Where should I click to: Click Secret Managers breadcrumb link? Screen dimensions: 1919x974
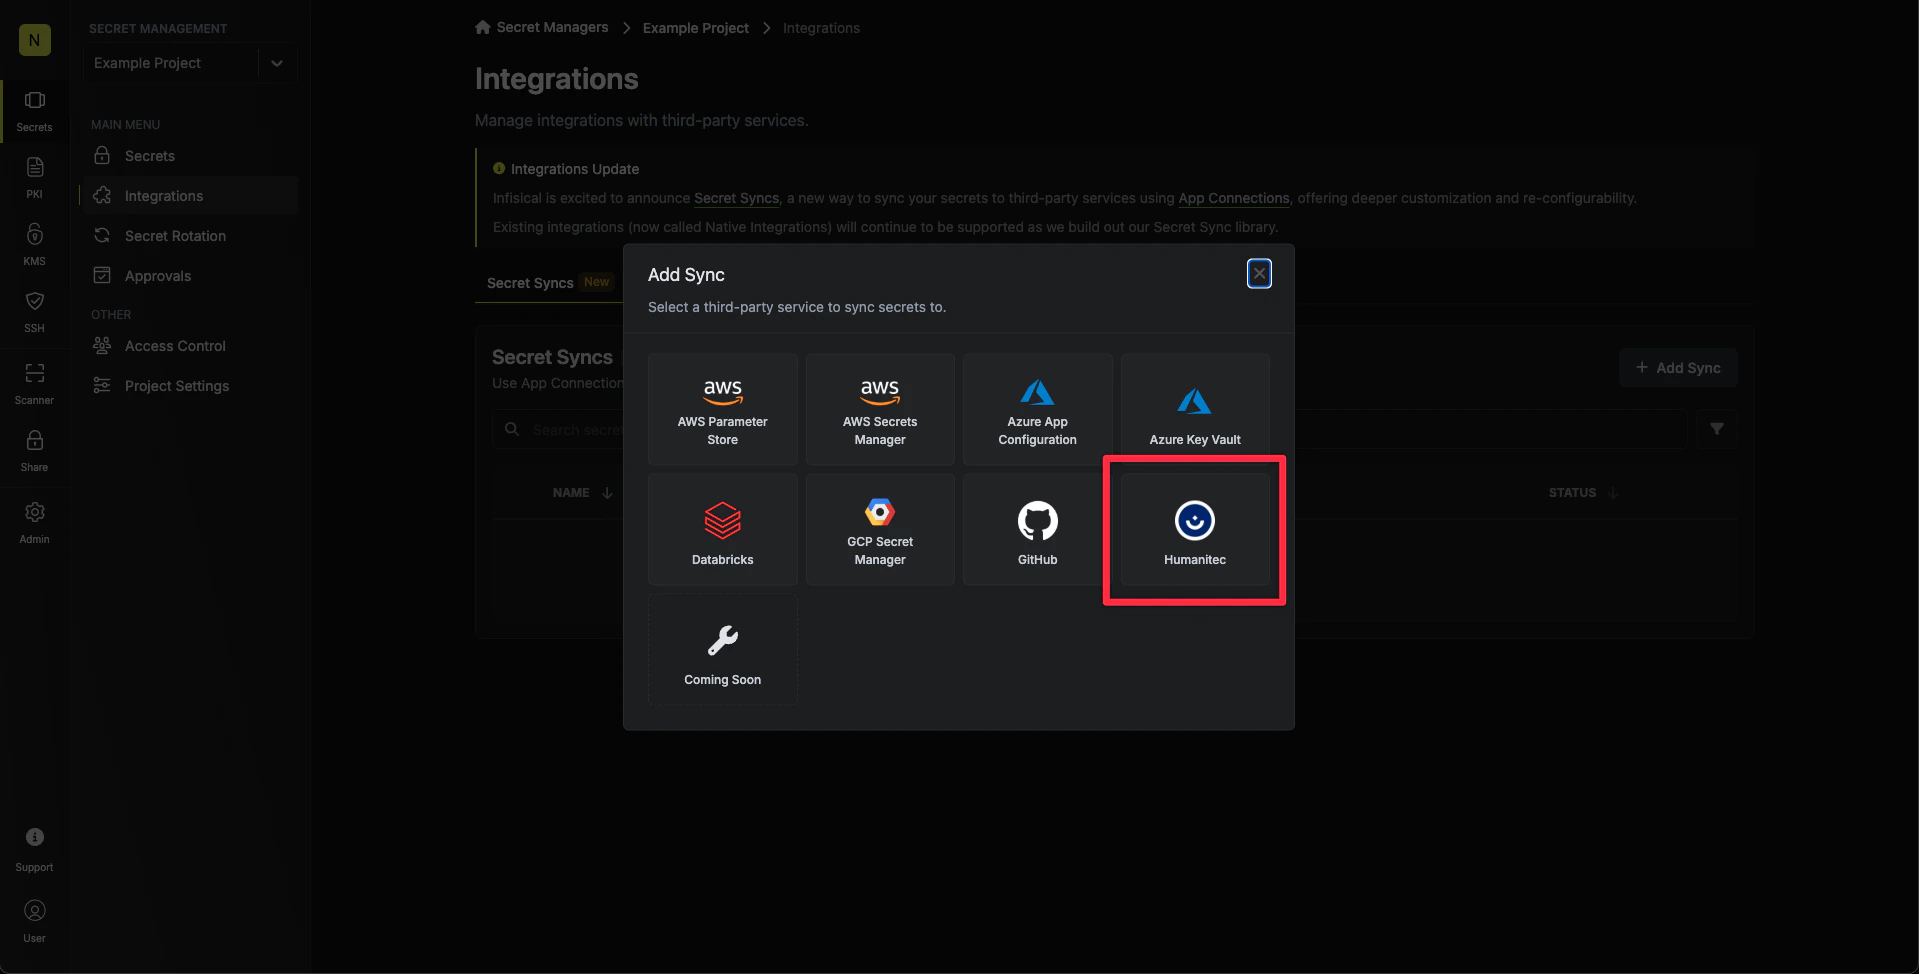tap(552, 28)
